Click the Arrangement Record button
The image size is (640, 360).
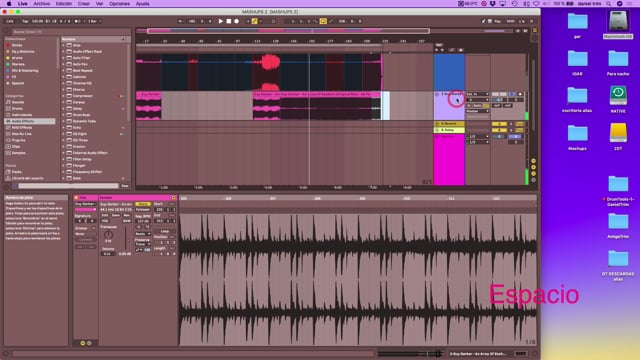236,21
